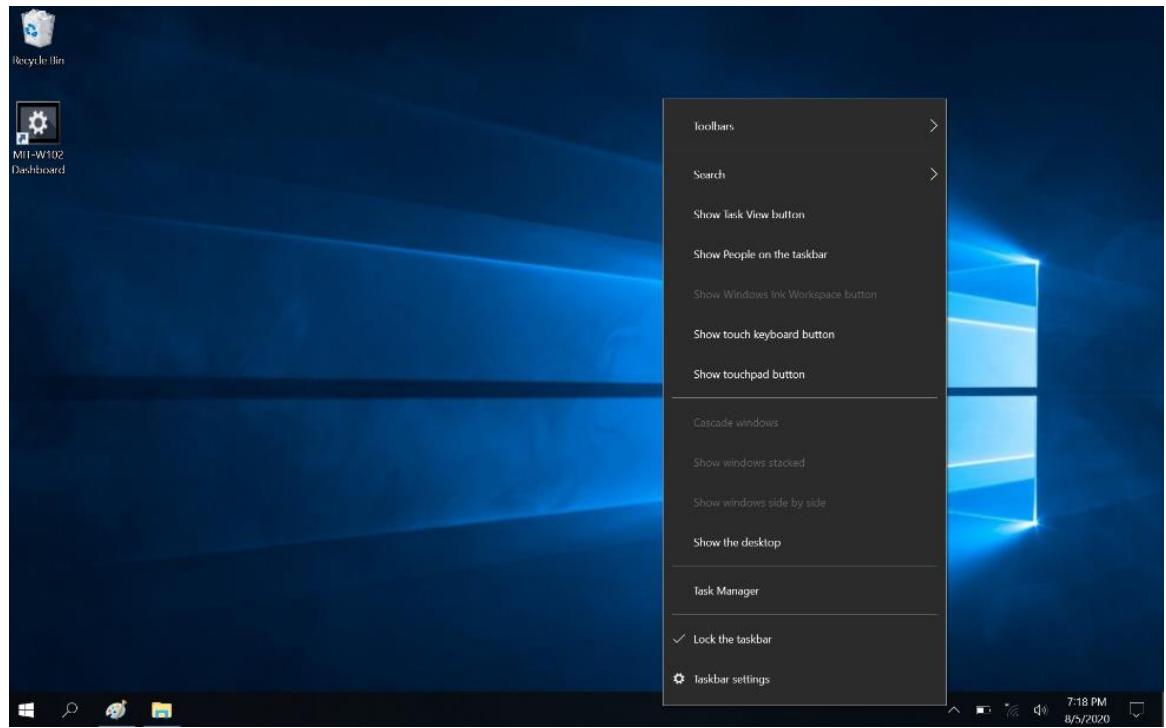Open Taskbar settings from the menu

coord(731,679)
